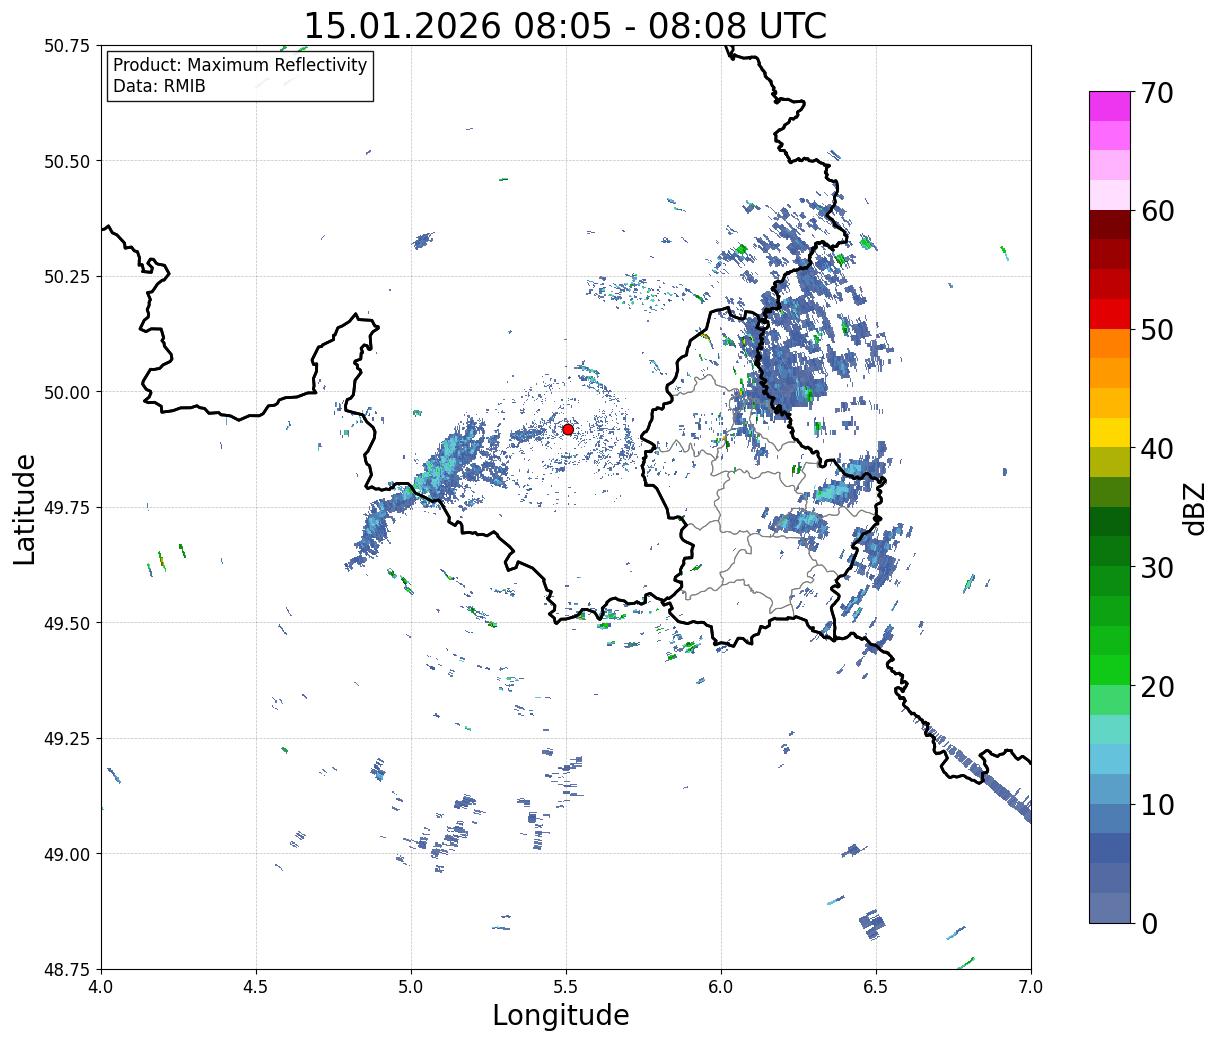The image size is (1219, 1040).
Task: Click longitude tick label 6.5
Action: click(x=876, y=986)
